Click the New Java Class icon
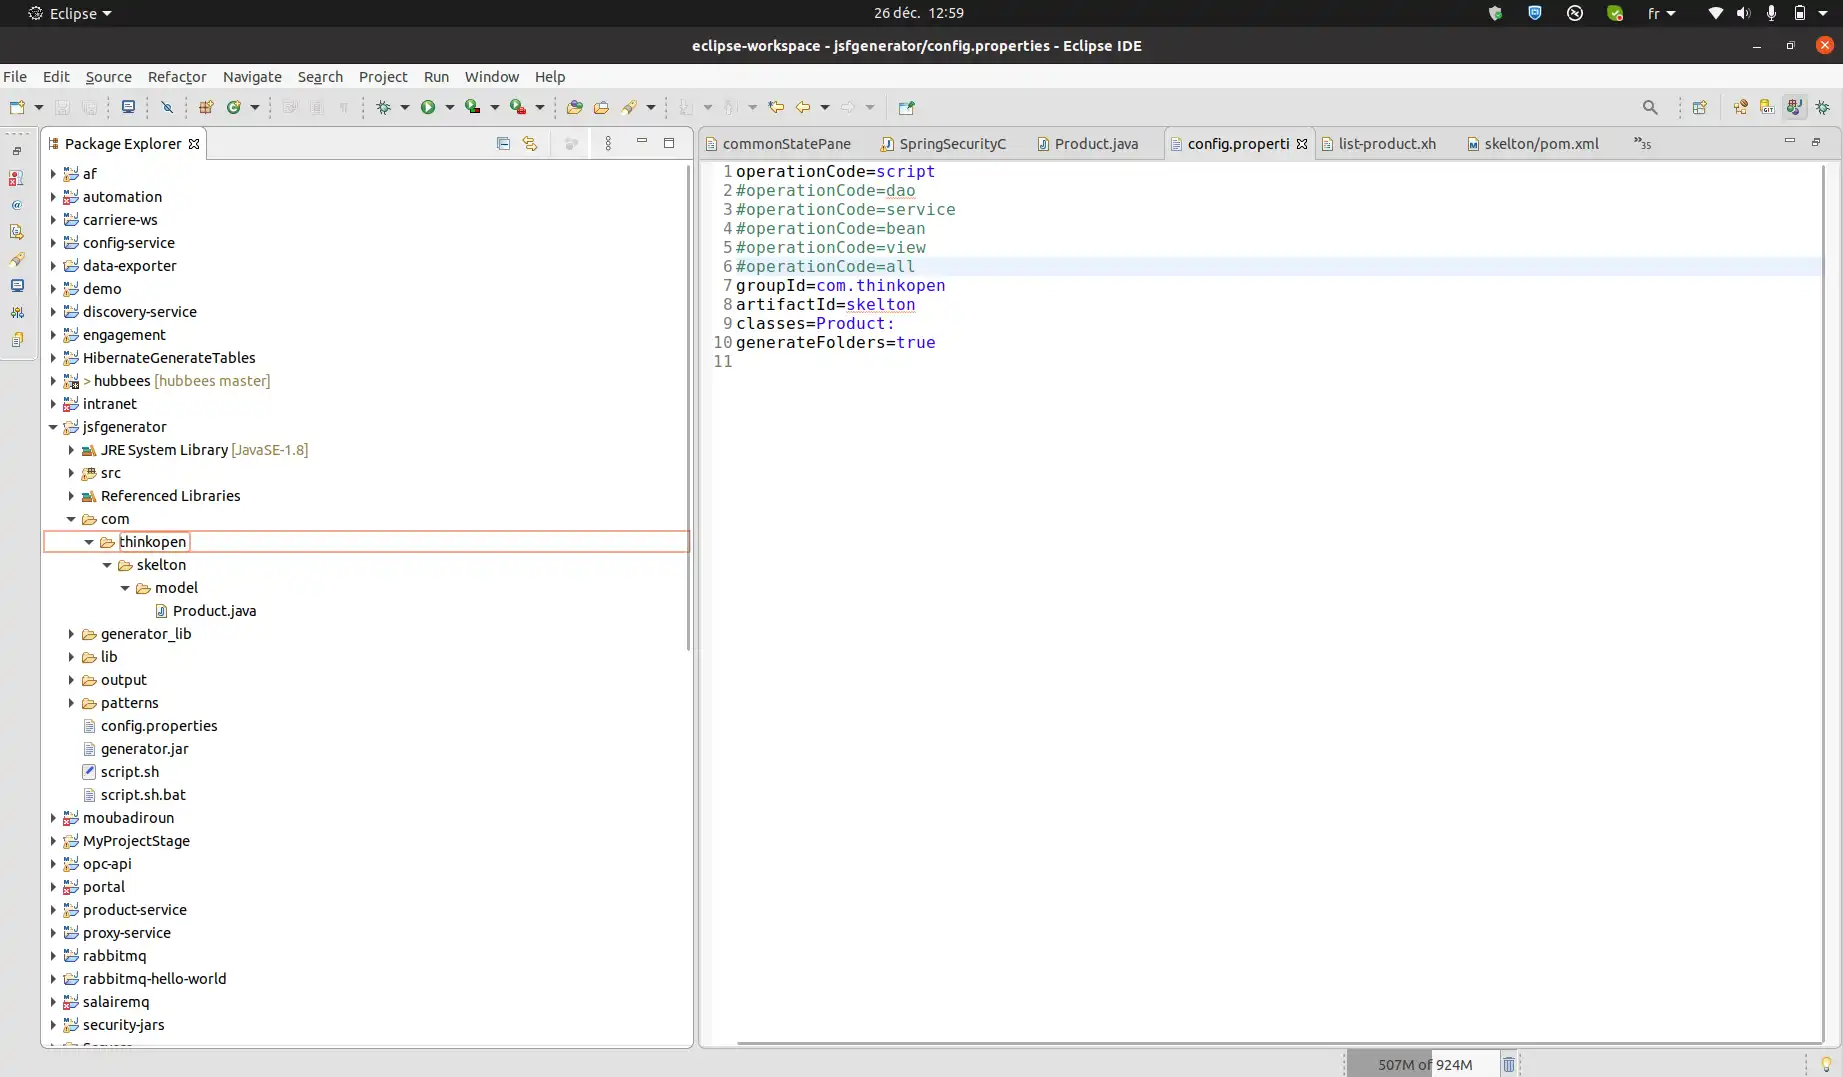1843x1077 pixels. coord(234,107)
